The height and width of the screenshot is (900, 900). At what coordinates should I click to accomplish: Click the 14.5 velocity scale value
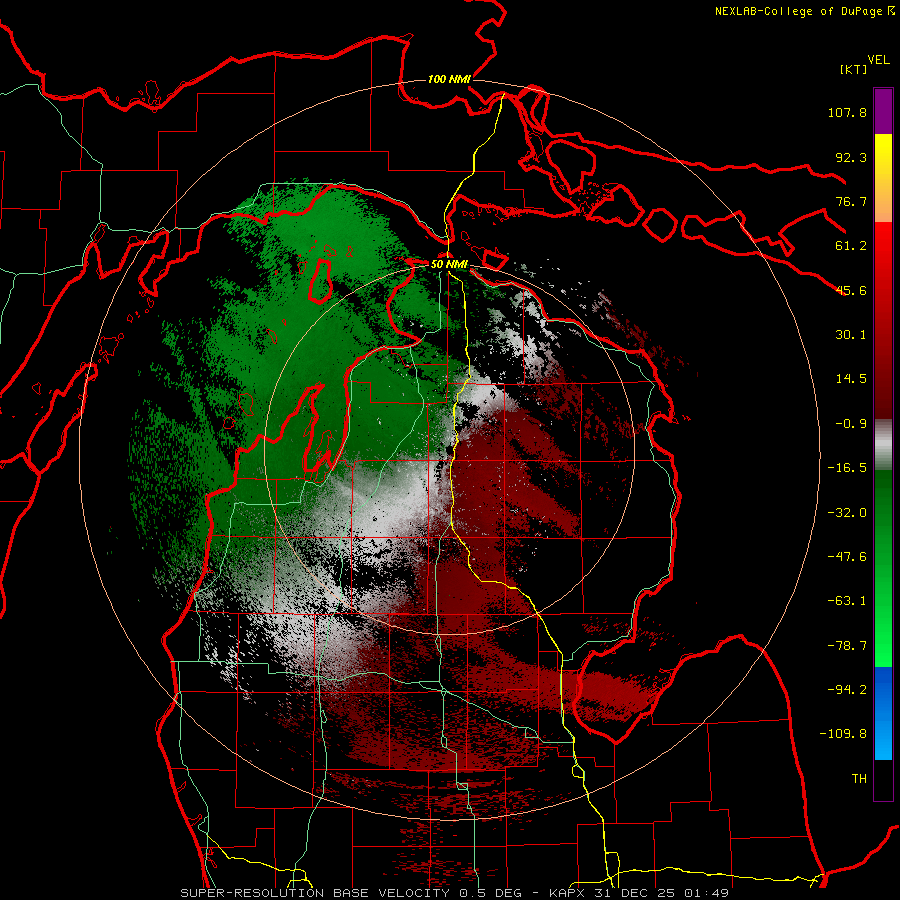click(x=851, y=379)
